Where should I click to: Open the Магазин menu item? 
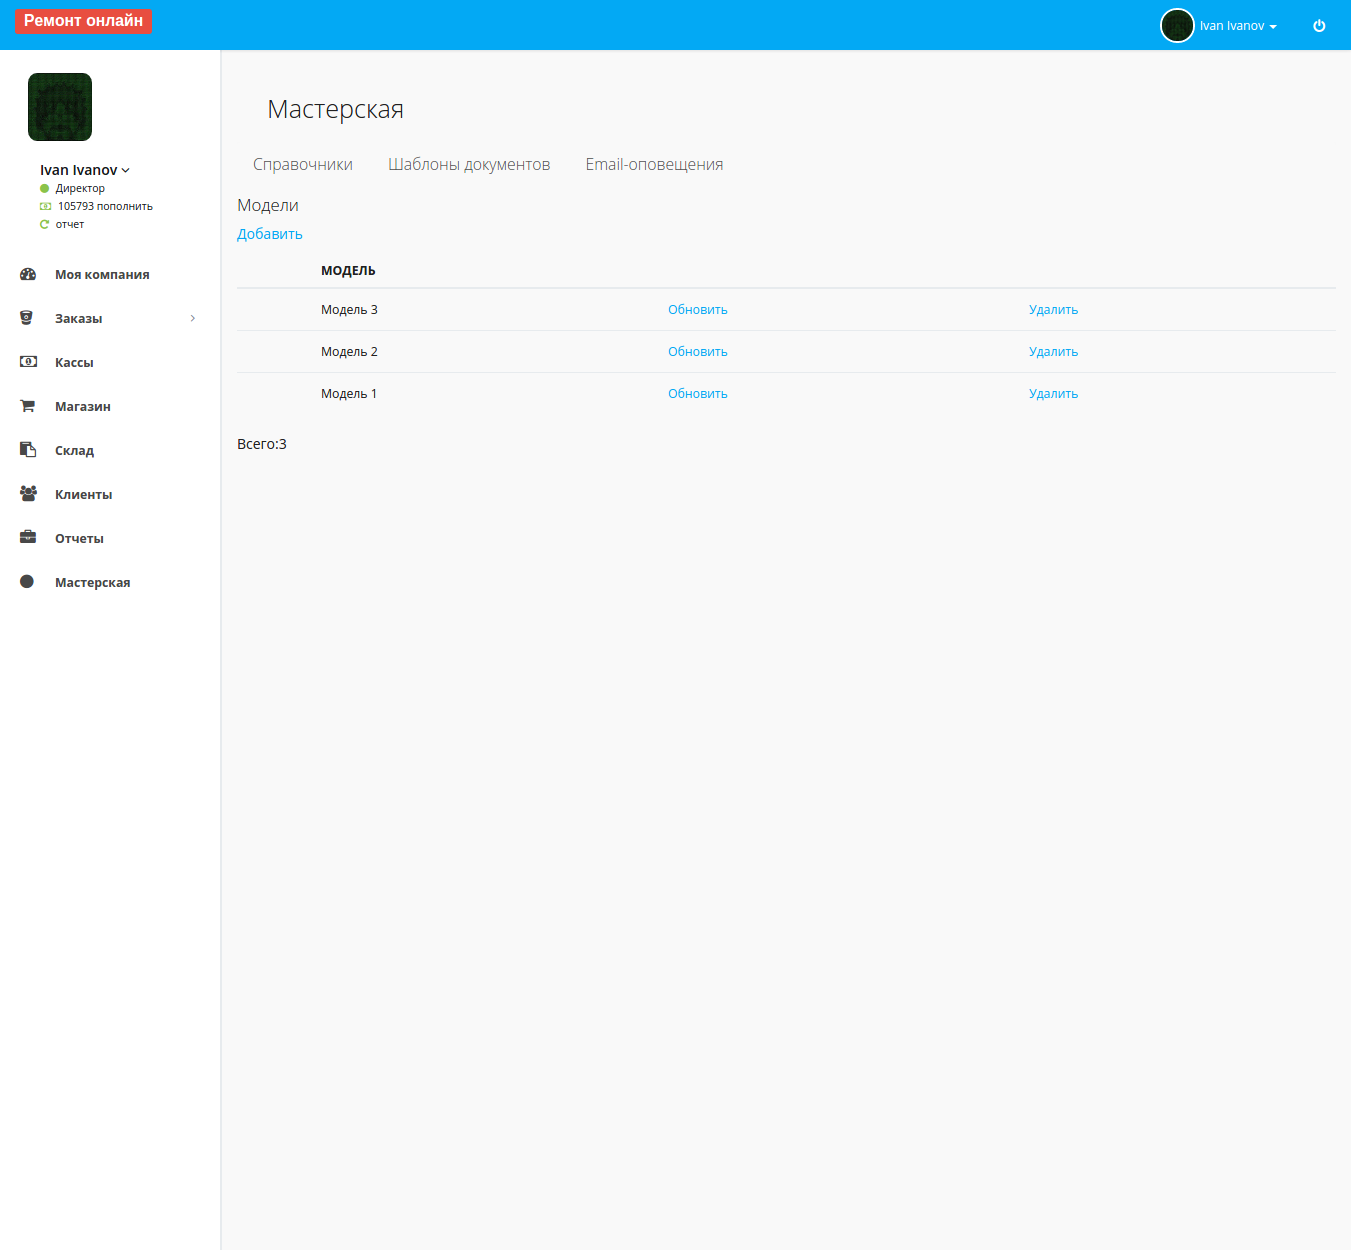(x=83, y=406)
